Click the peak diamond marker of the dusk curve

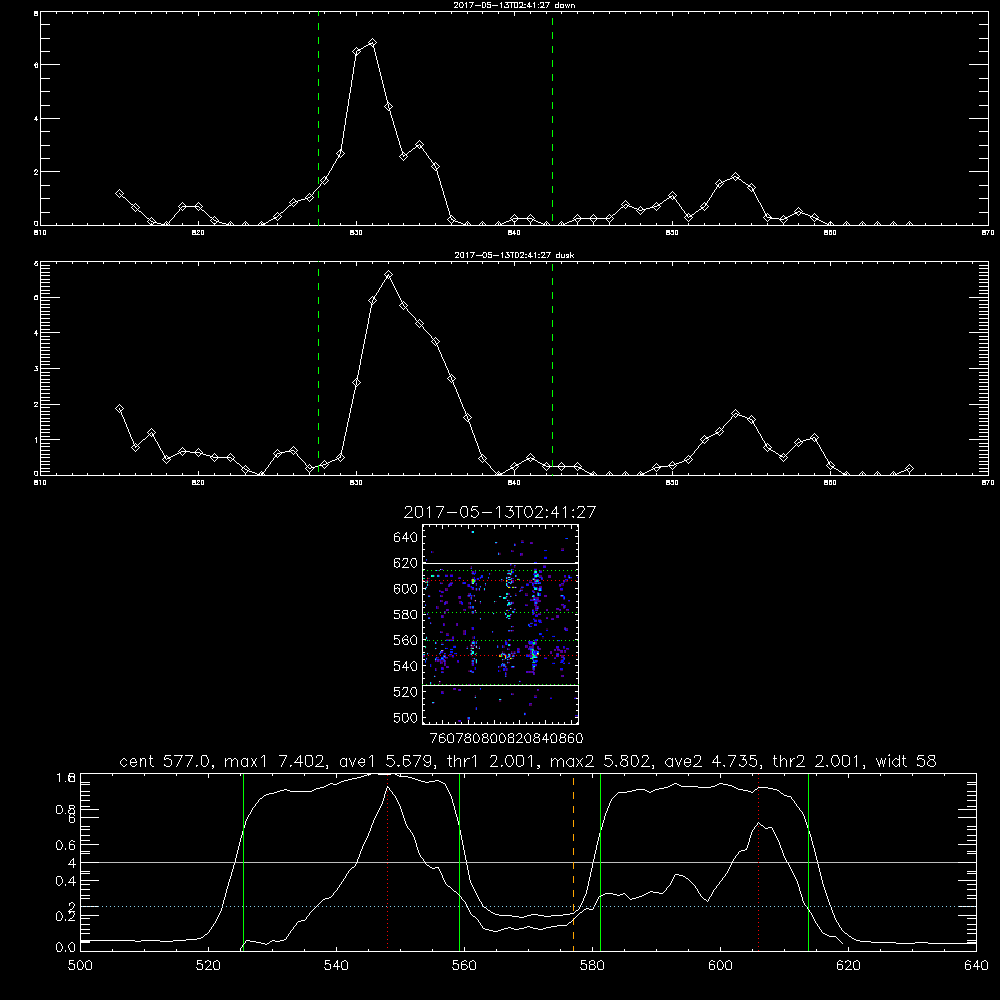388,275
